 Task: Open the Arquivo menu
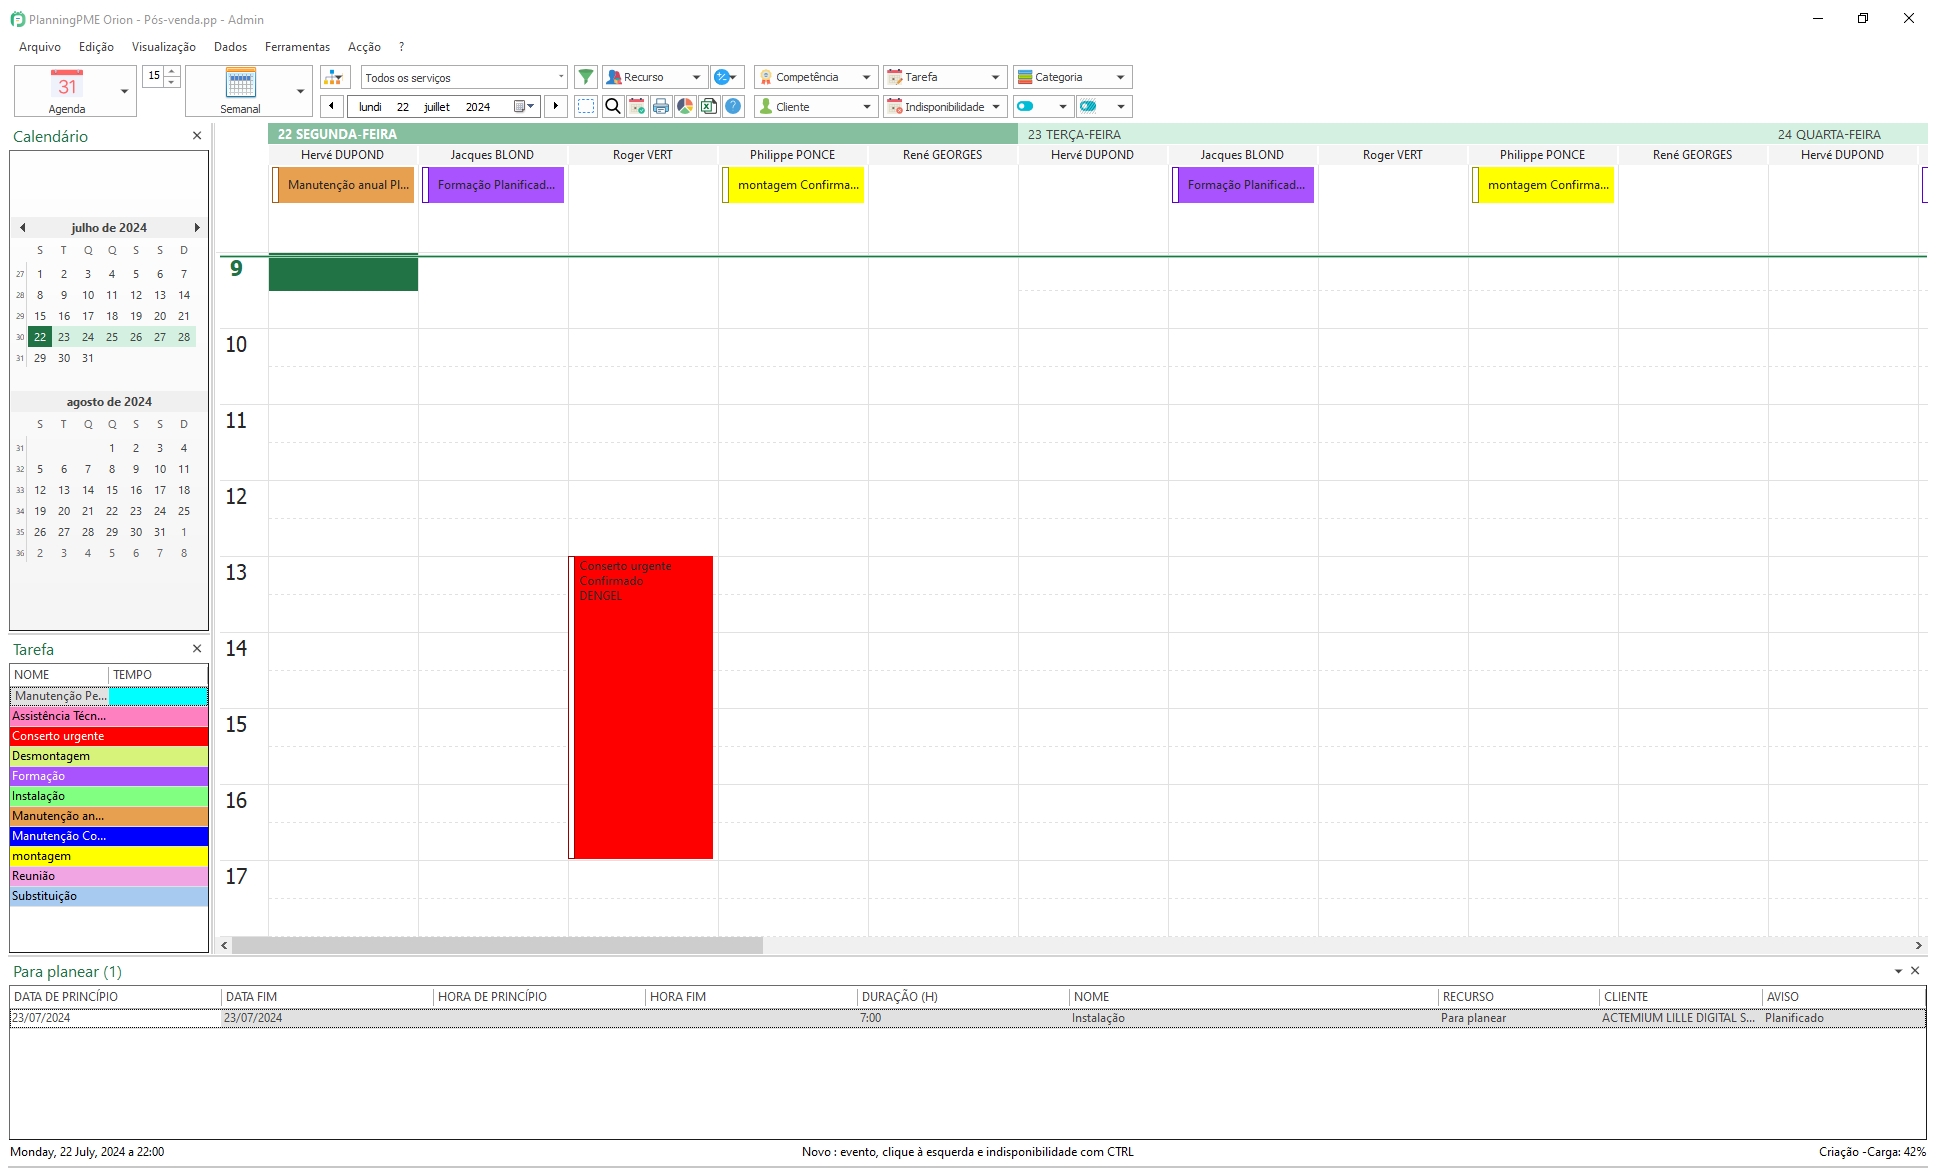coord(40,47)
